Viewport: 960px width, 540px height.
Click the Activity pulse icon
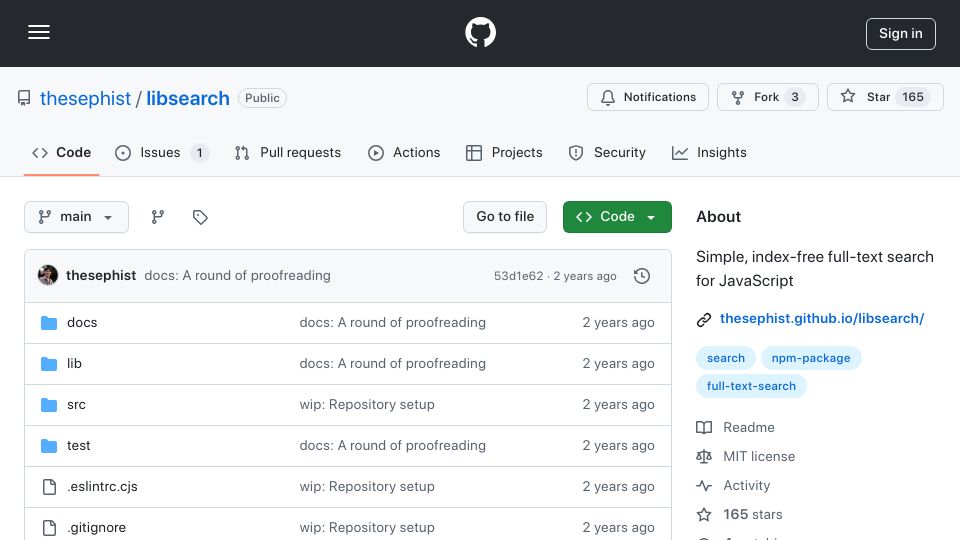click(704, 486)
